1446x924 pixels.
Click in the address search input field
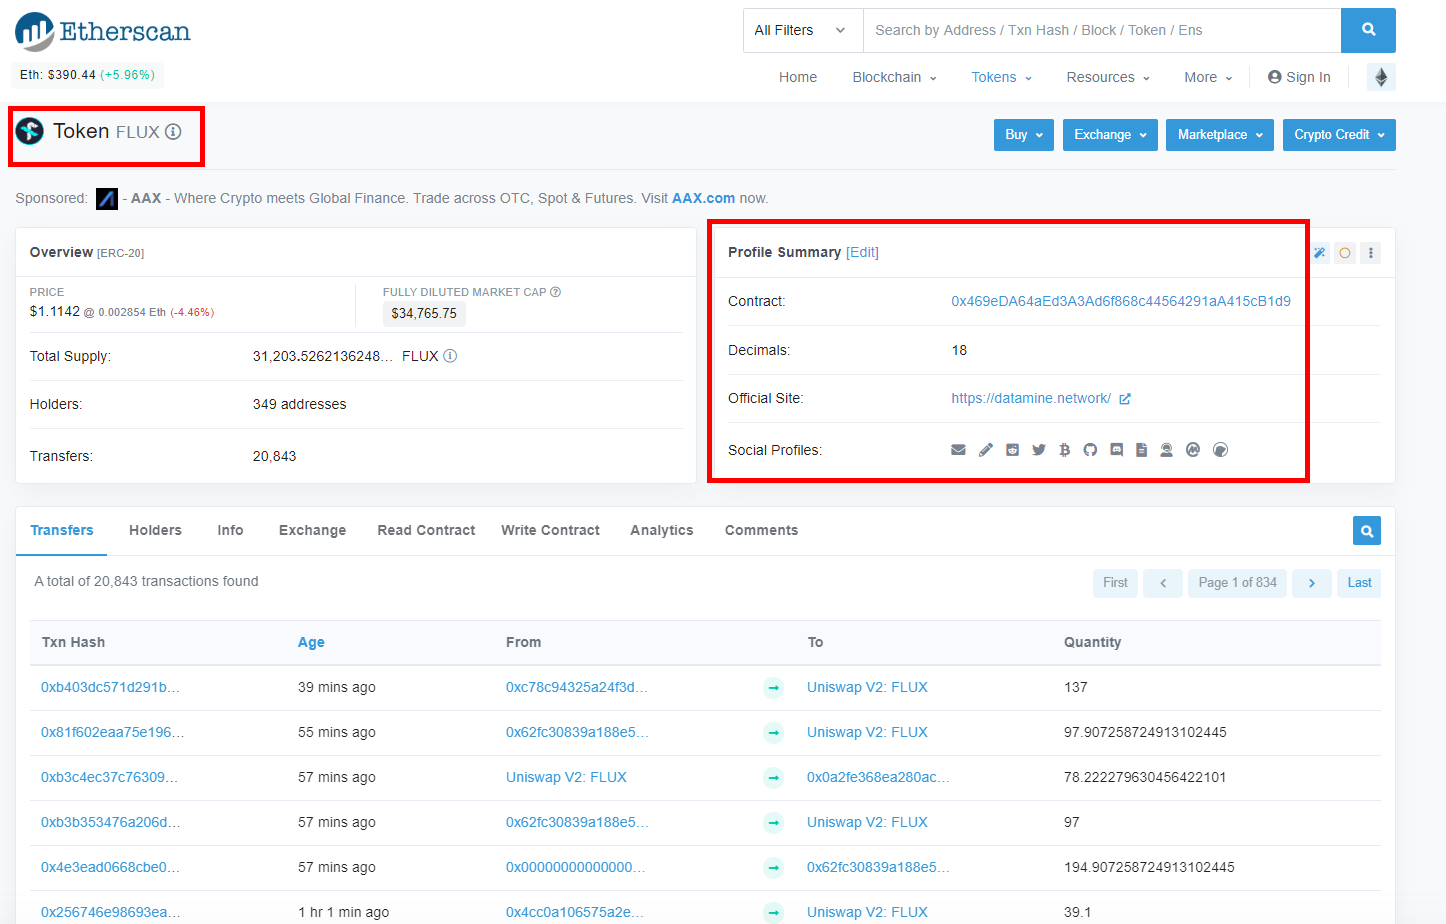(x=1102, y=30)
